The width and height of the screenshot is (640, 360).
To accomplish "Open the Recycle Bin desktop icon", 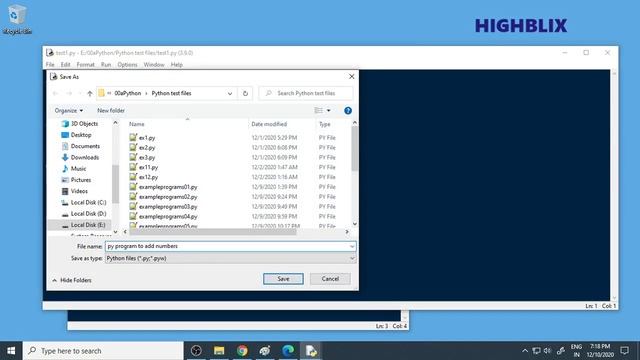I will pos(17,19).
